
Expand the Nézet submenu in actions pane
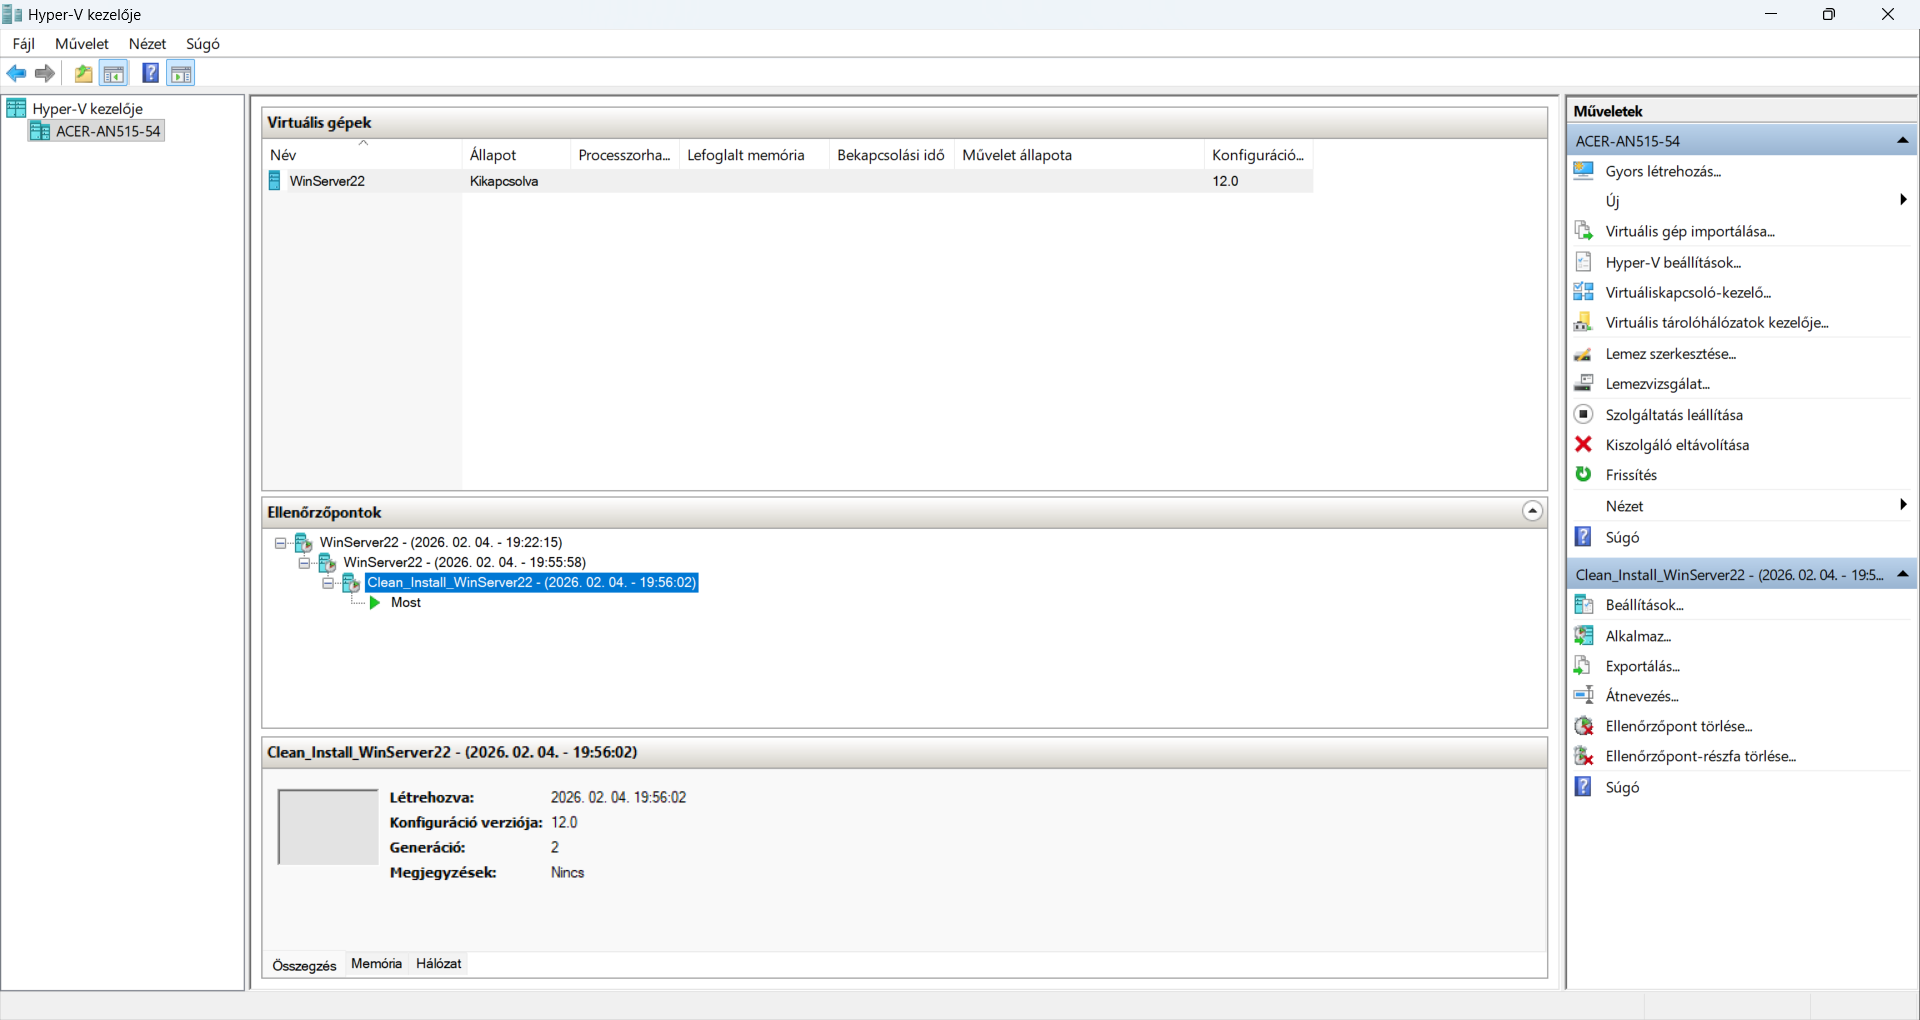(1903, 505)
